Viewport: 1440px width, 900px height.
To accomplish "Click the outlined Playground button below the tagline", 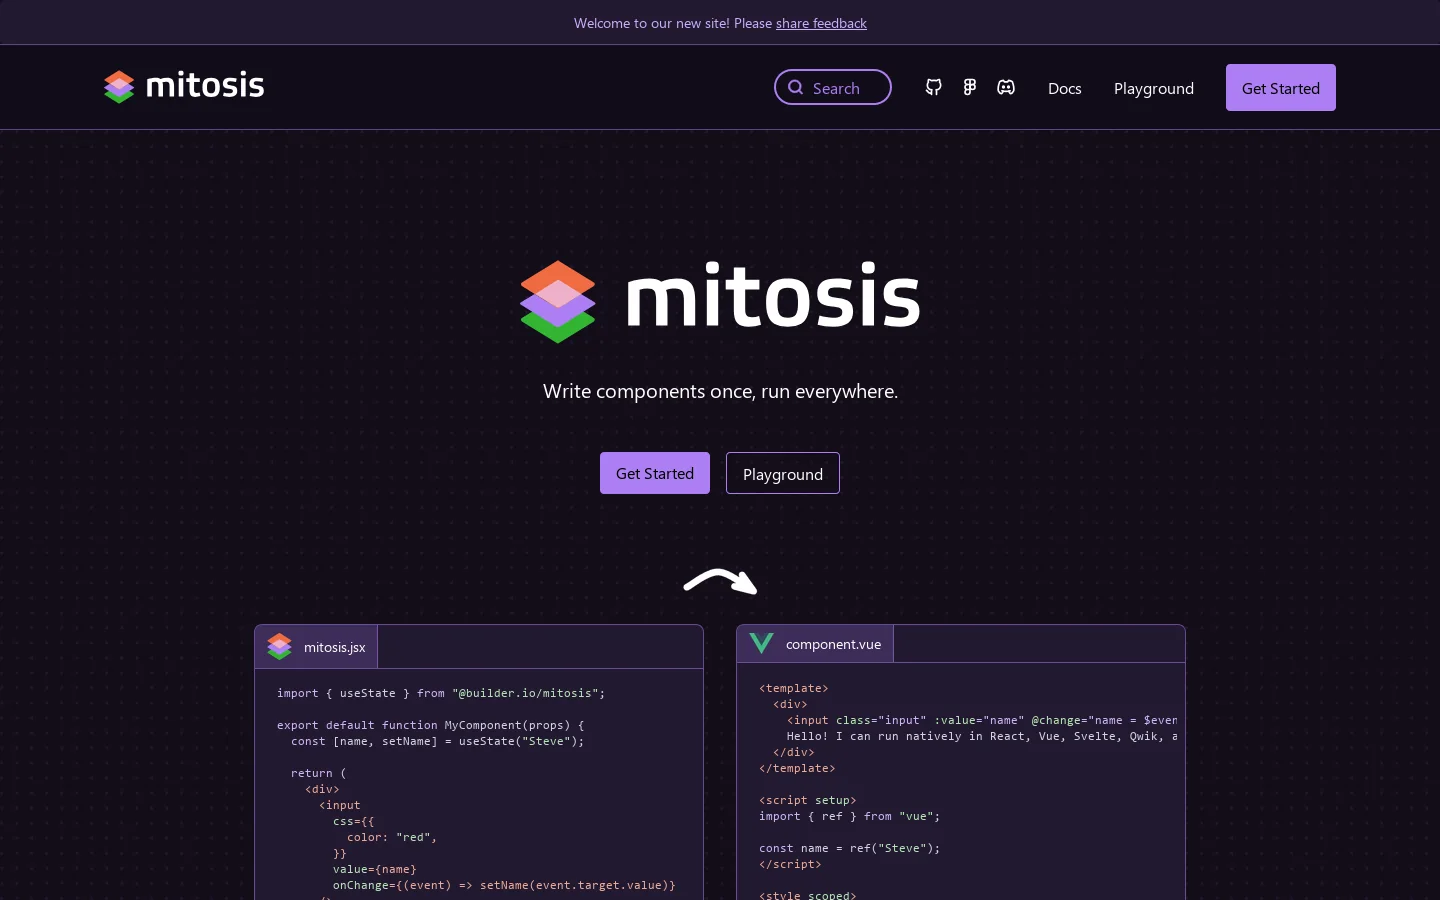I will [783, 473].
